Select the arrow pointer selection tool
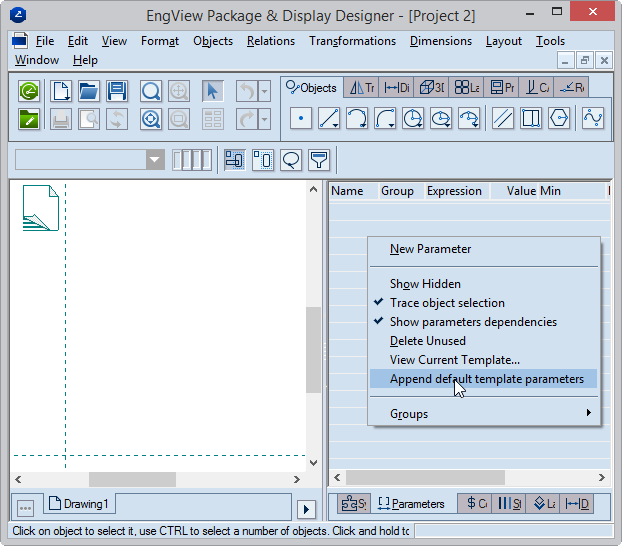 click(x=212, y=92)
